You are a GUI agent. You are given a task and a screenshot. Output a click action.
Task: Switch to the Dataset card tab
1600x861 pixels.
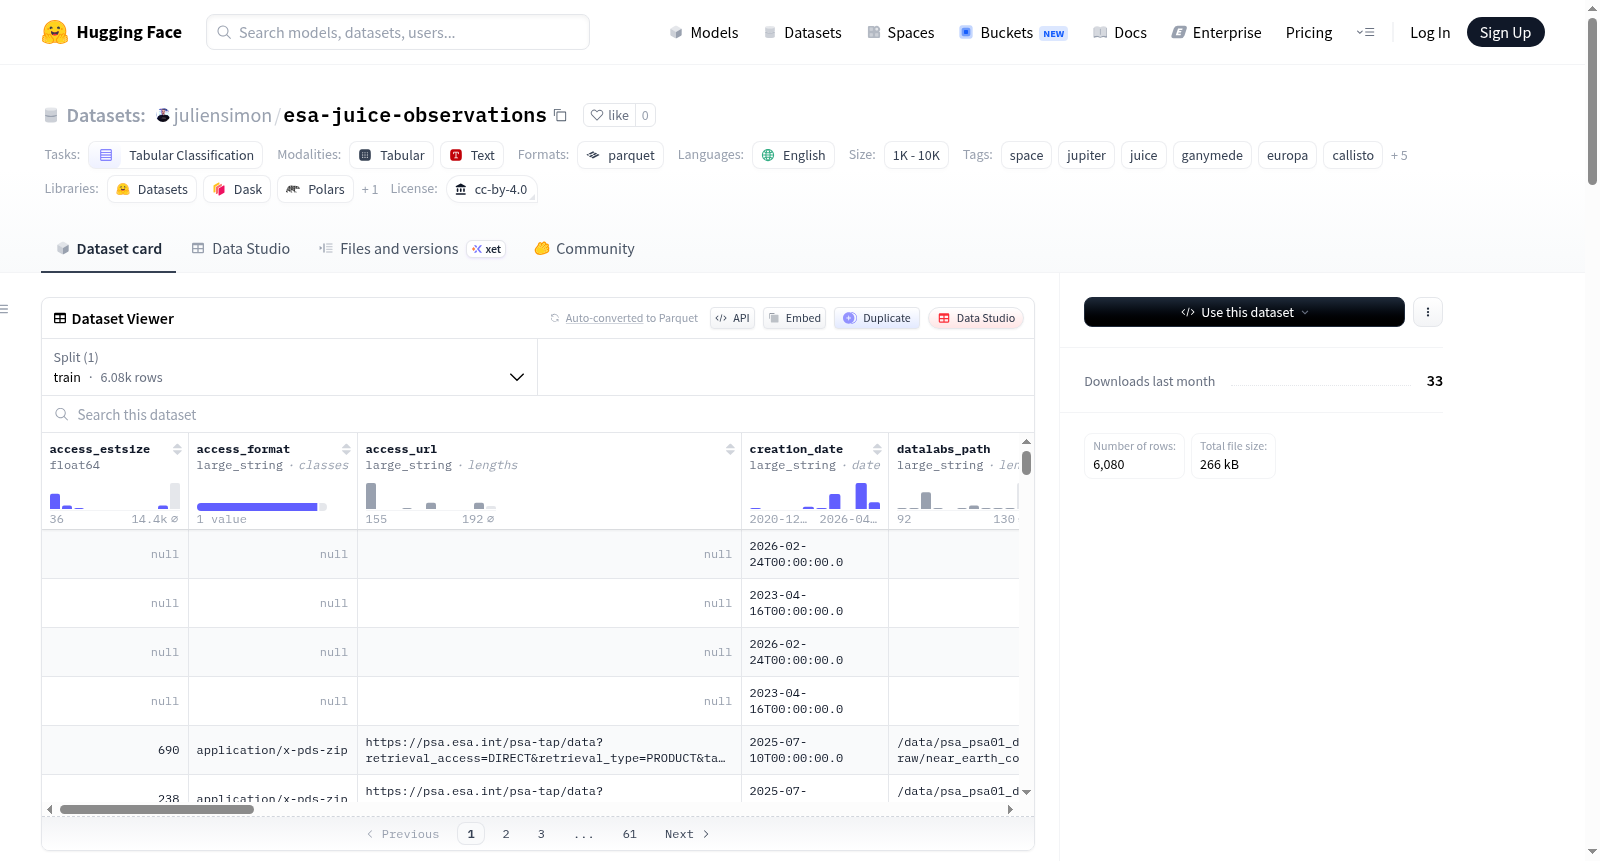click(x=108, y=248)
